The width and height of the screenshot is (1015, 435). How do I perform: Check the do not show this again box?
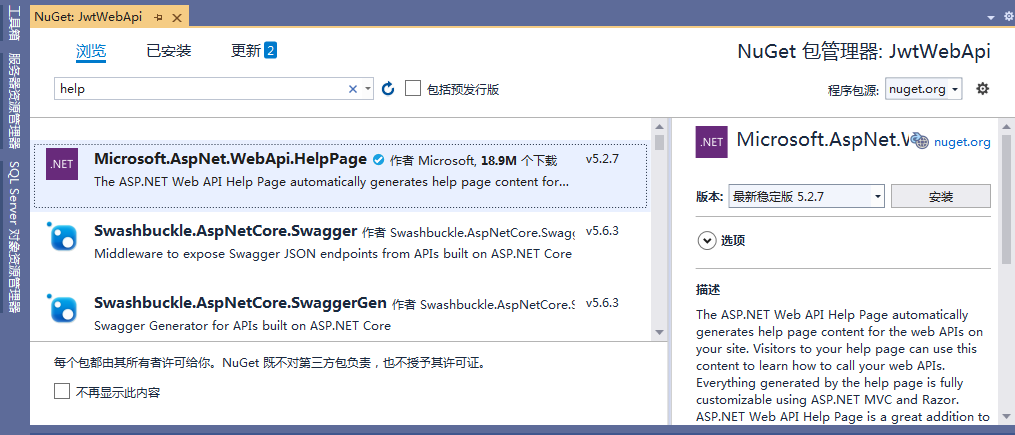tap(61, 391)
